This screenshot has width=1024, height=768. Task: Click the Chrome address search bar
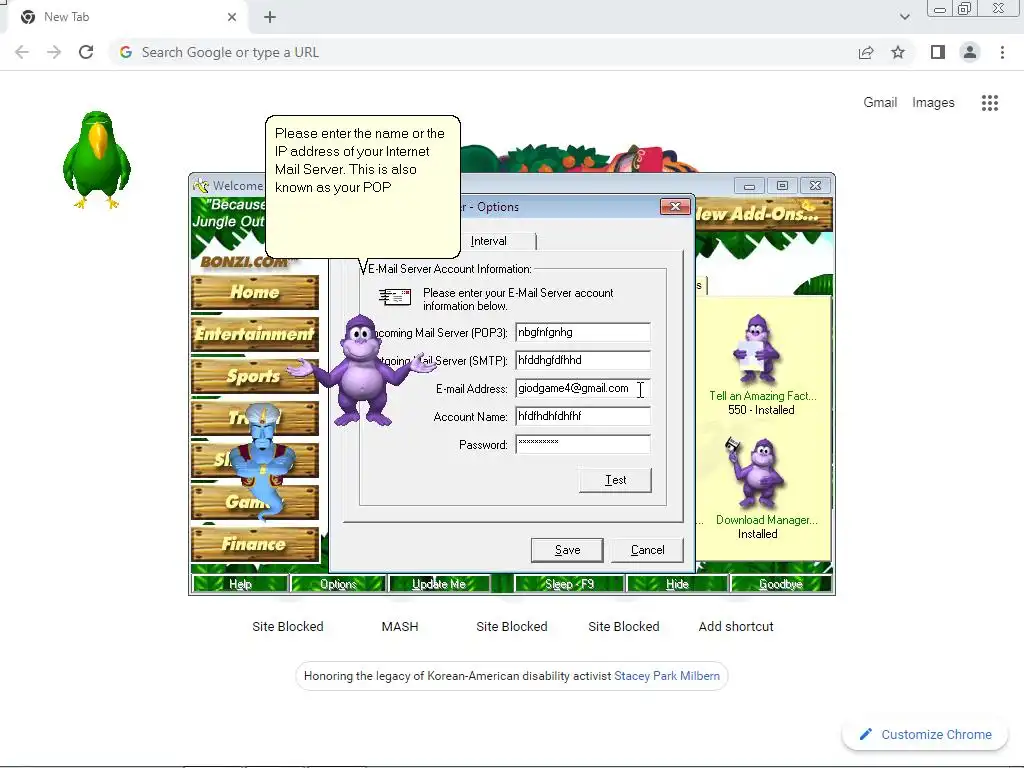tap(483, 52)
